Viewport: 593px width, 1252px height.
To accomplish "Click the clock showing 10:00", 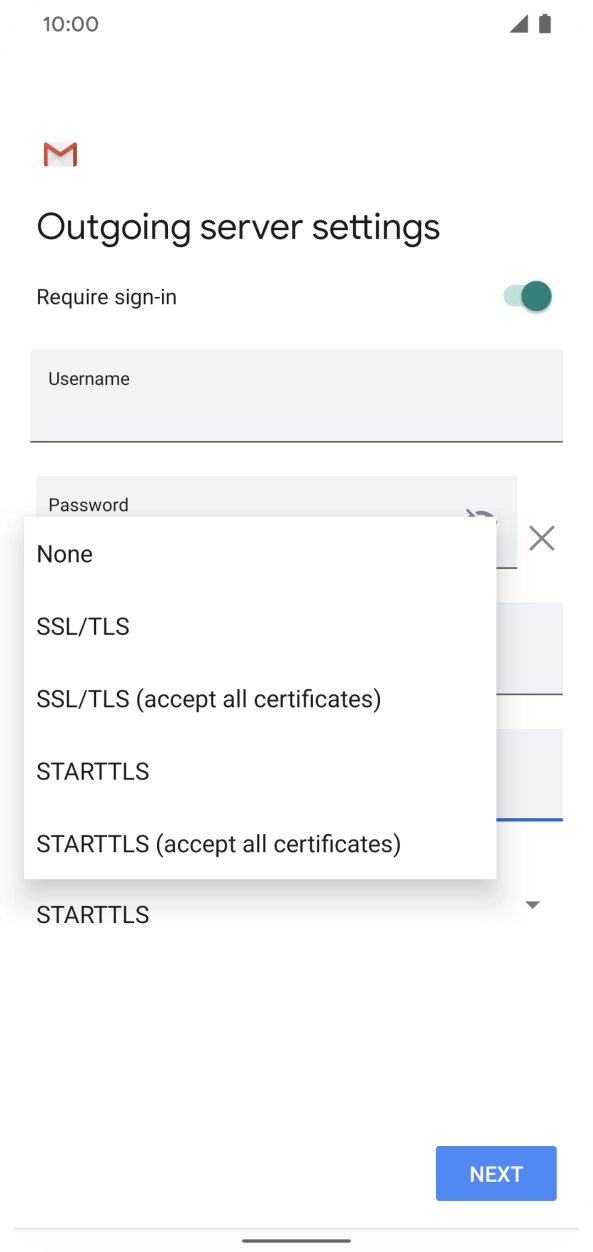I will [x=70, y=23].
